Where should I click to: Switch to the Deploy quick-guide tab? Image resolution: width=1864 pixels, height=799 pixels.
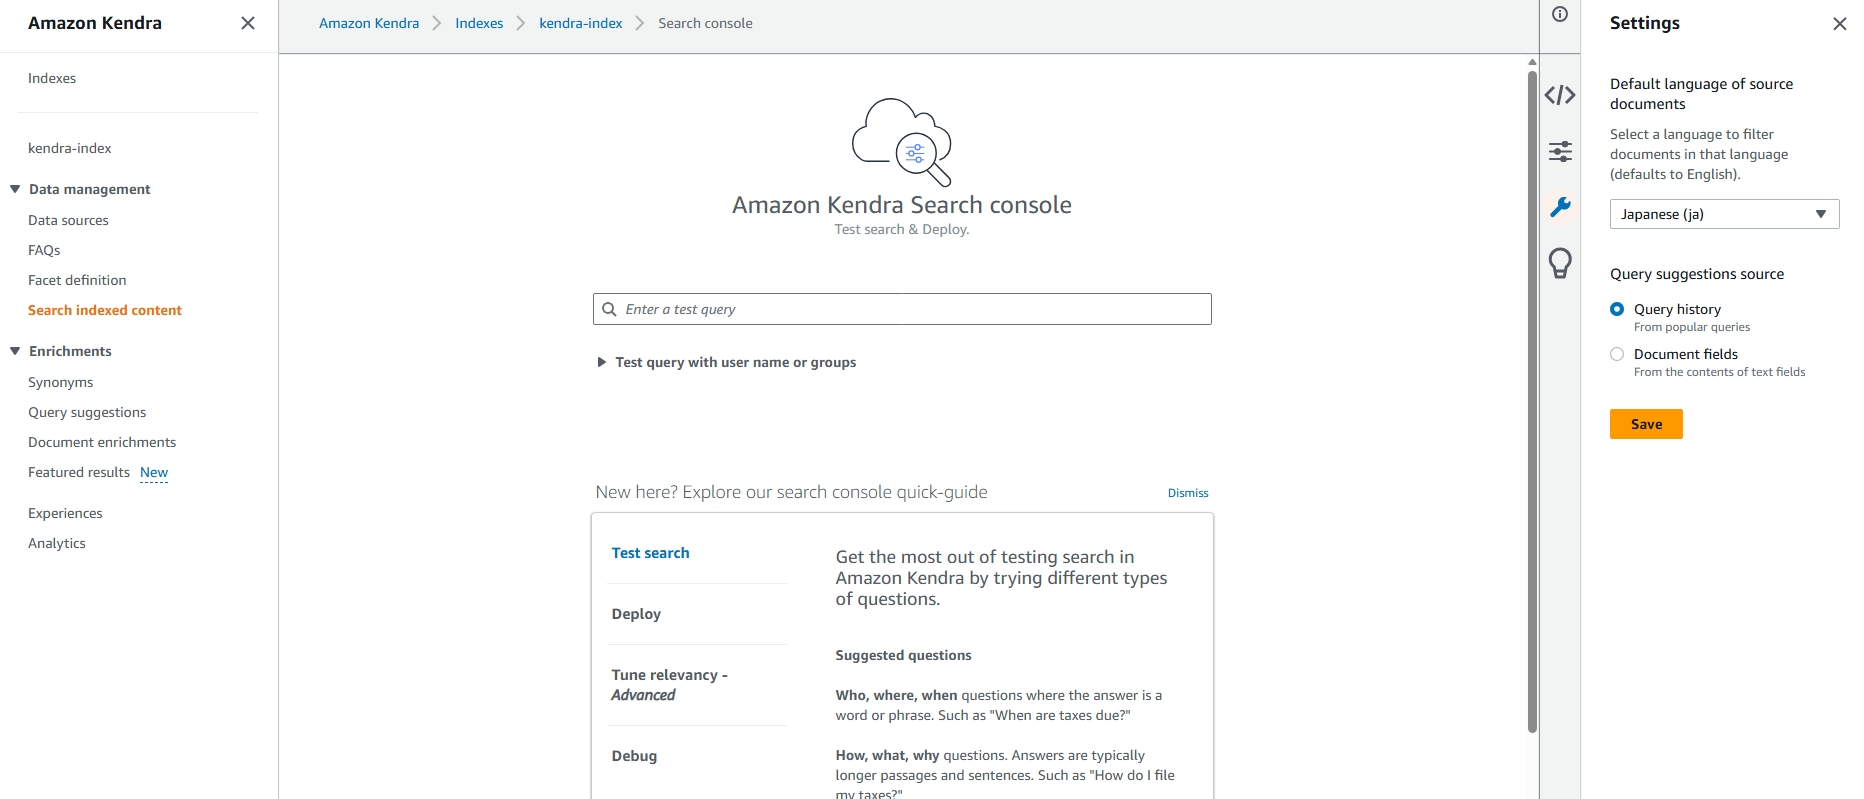click(636, 614)
